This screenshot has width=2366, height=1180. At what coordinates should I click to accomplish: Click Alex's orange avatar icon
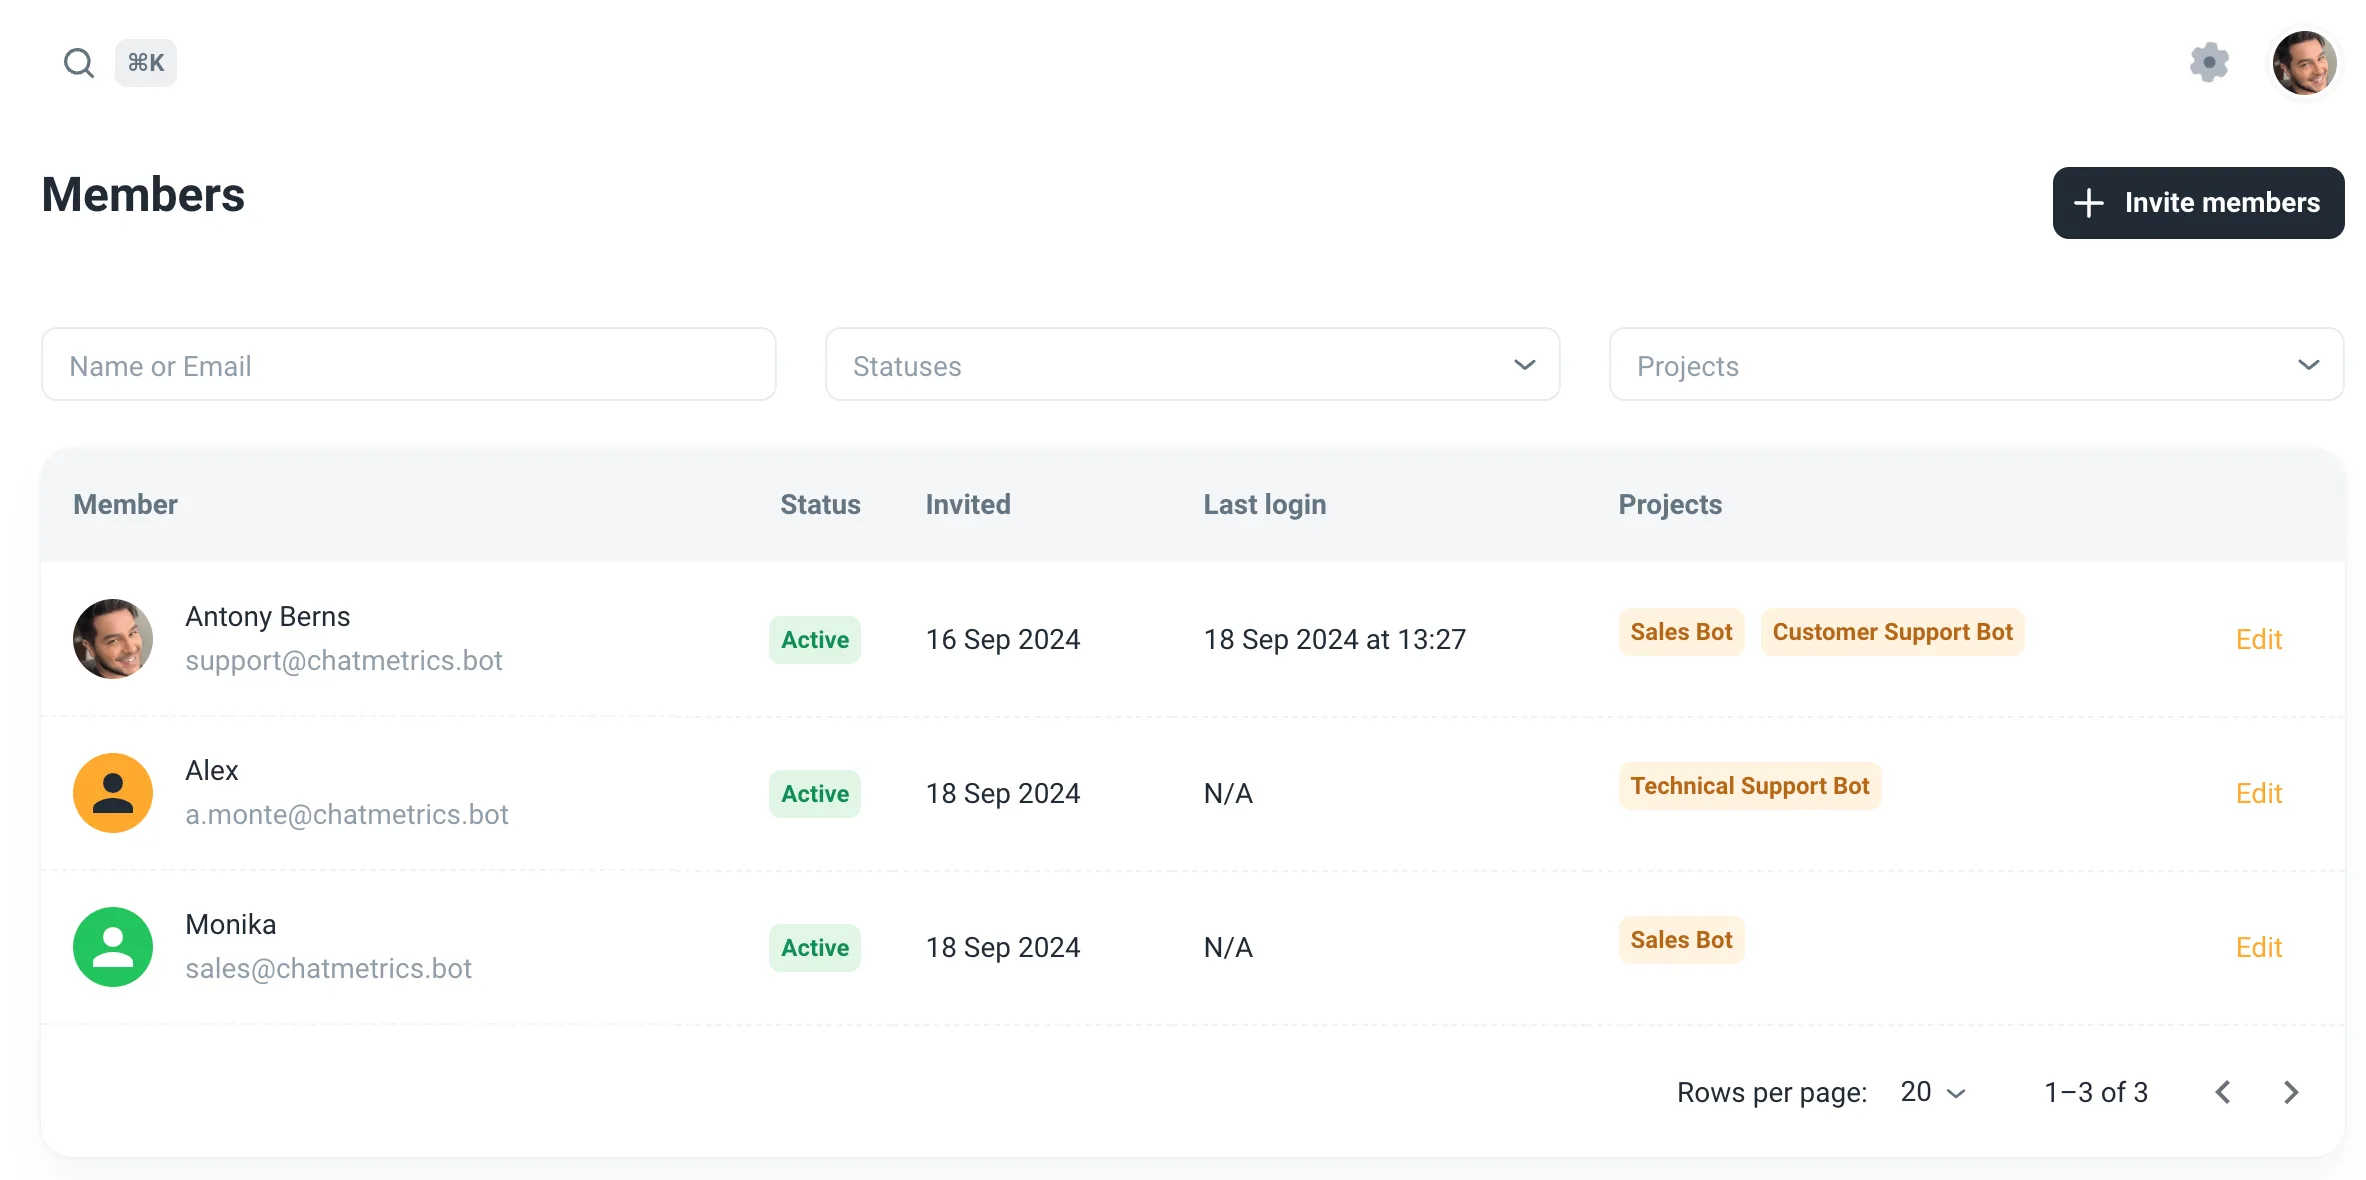113,793
